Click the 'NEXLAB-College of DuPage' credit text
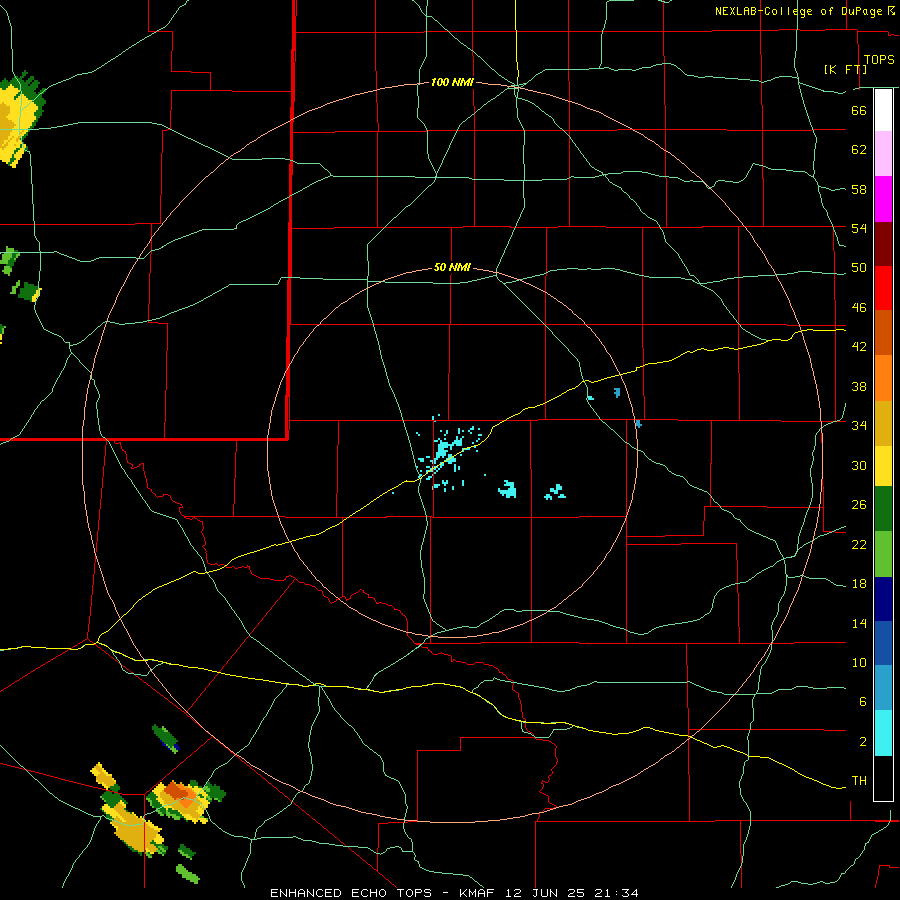The width and height of the screenshot is (900, 900). tap(798, 11)
